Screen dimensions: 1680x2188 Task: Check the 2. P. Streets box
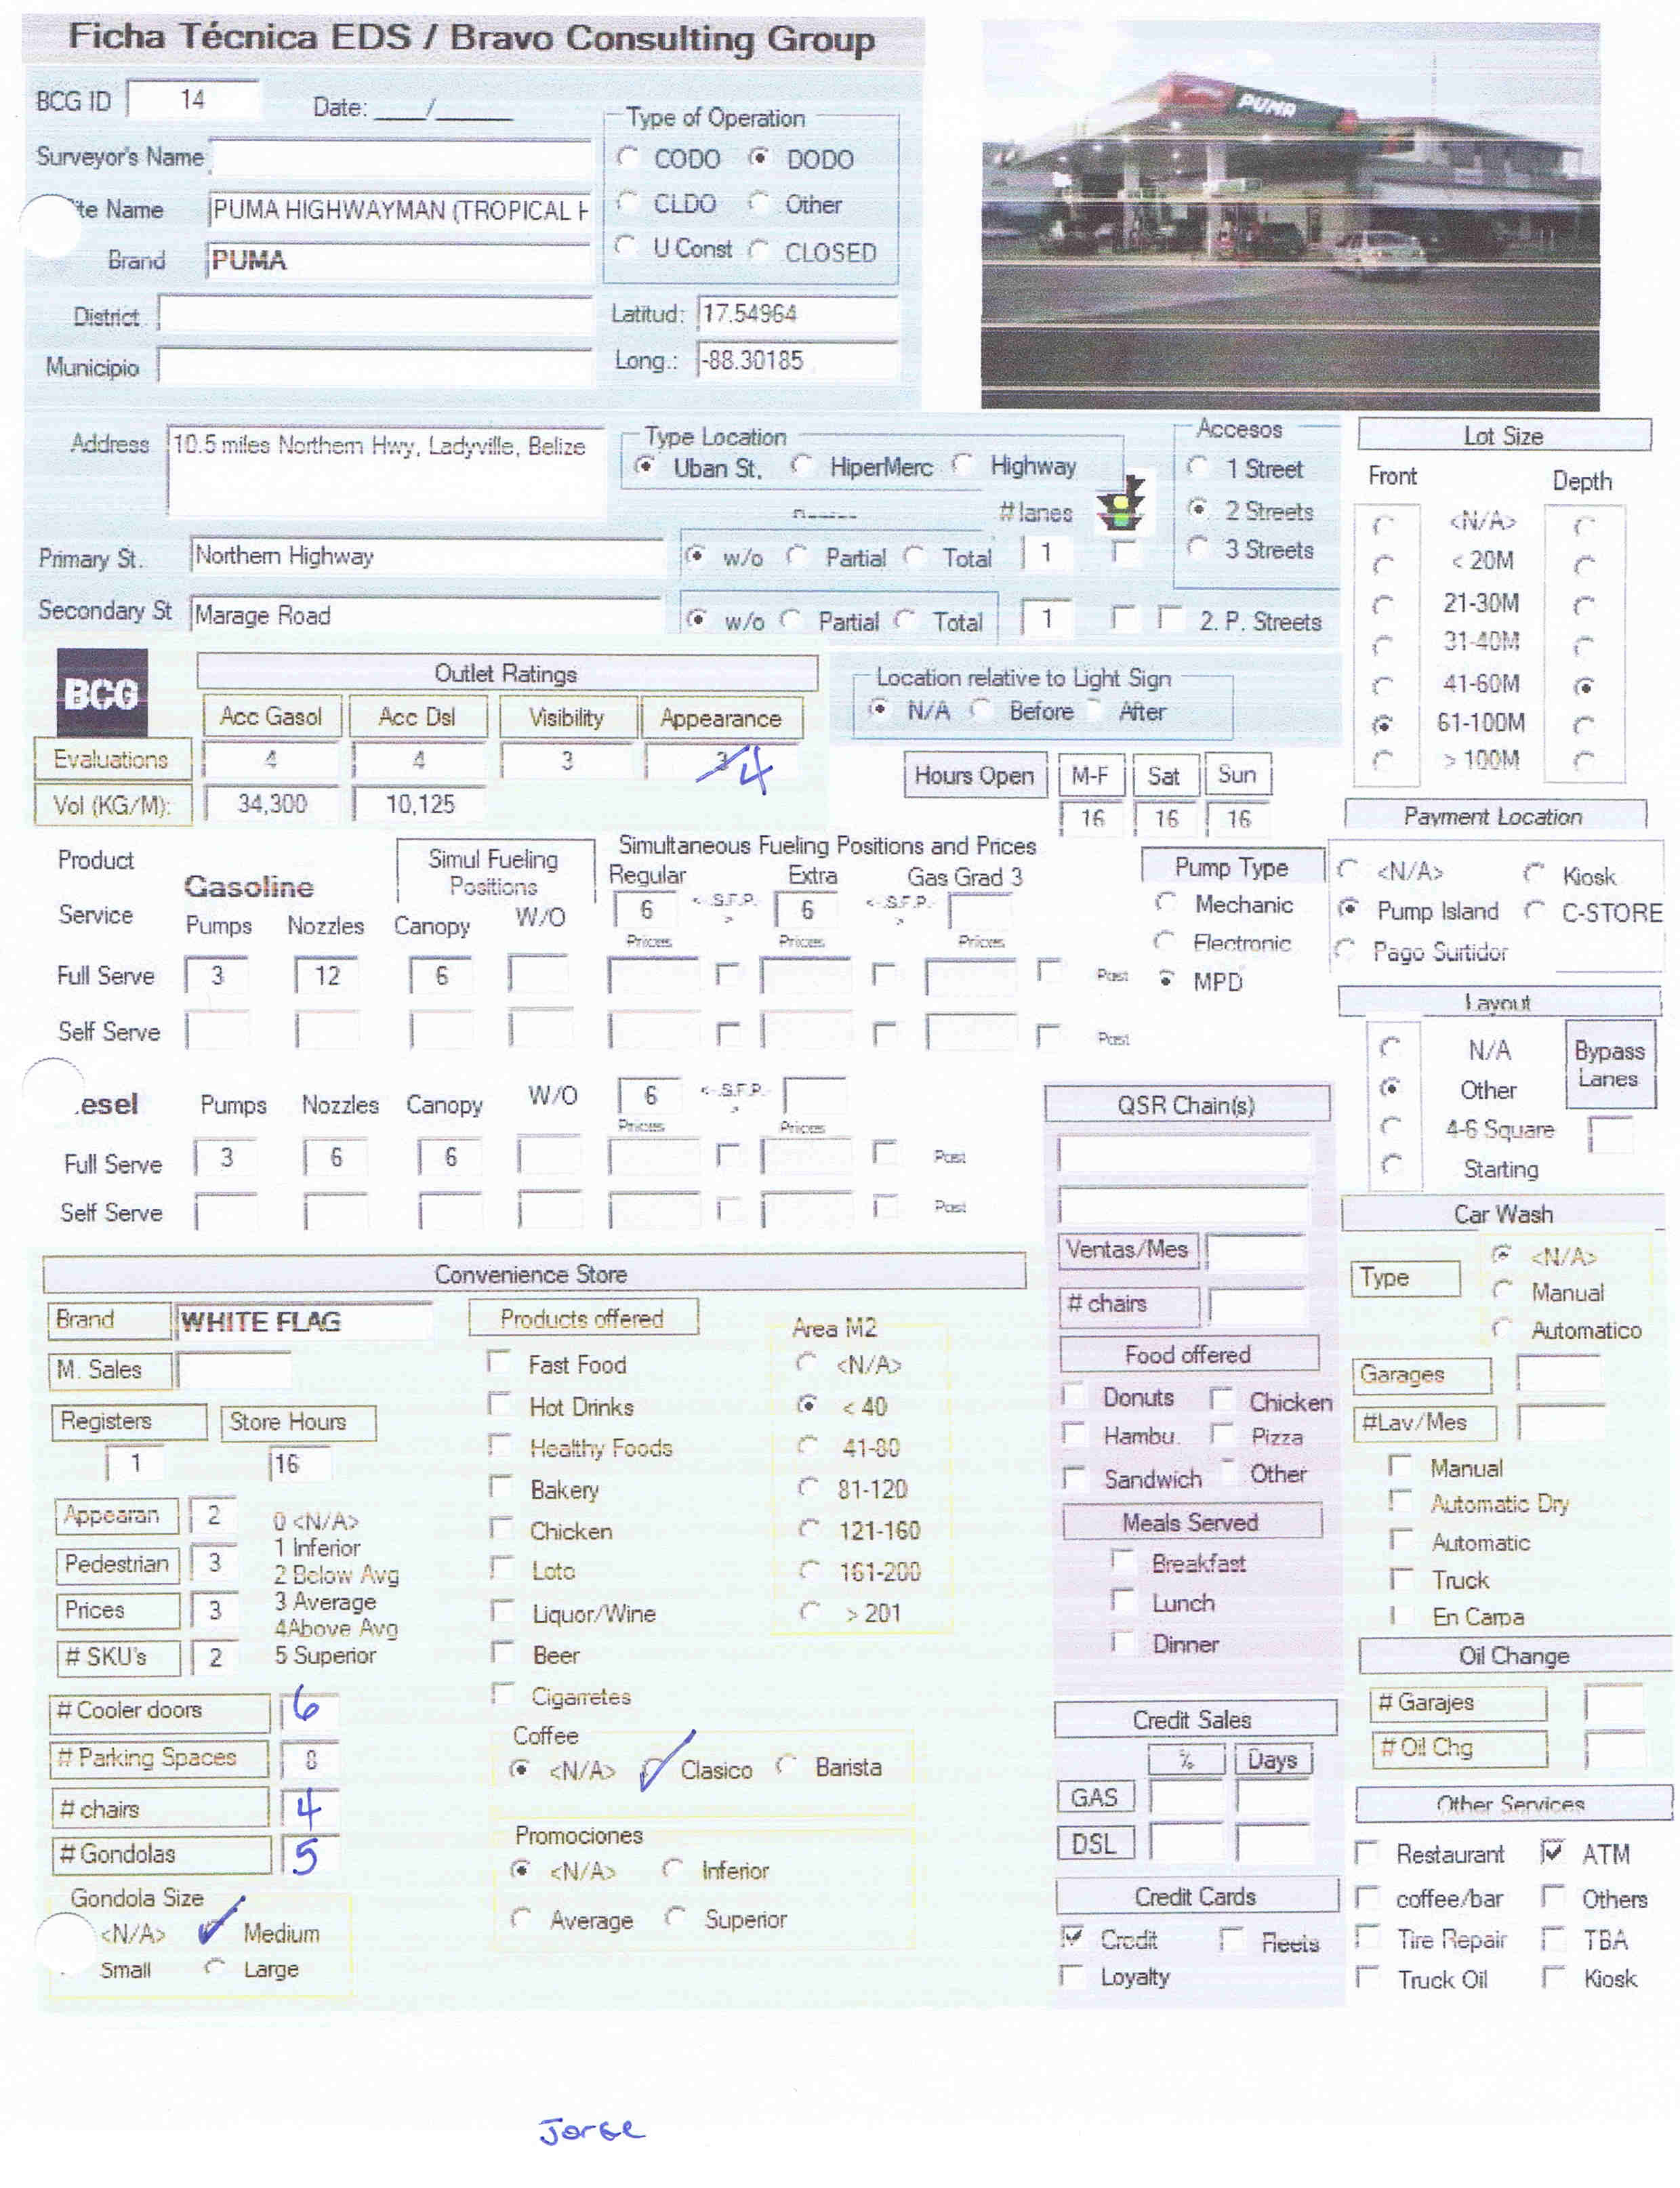1171,619
